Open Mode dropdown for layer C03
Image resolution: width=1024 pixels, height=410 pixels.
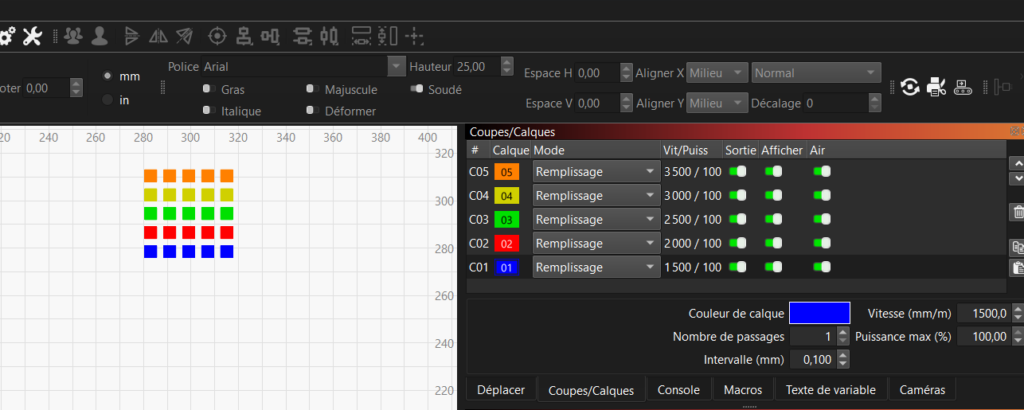(596, 219)
